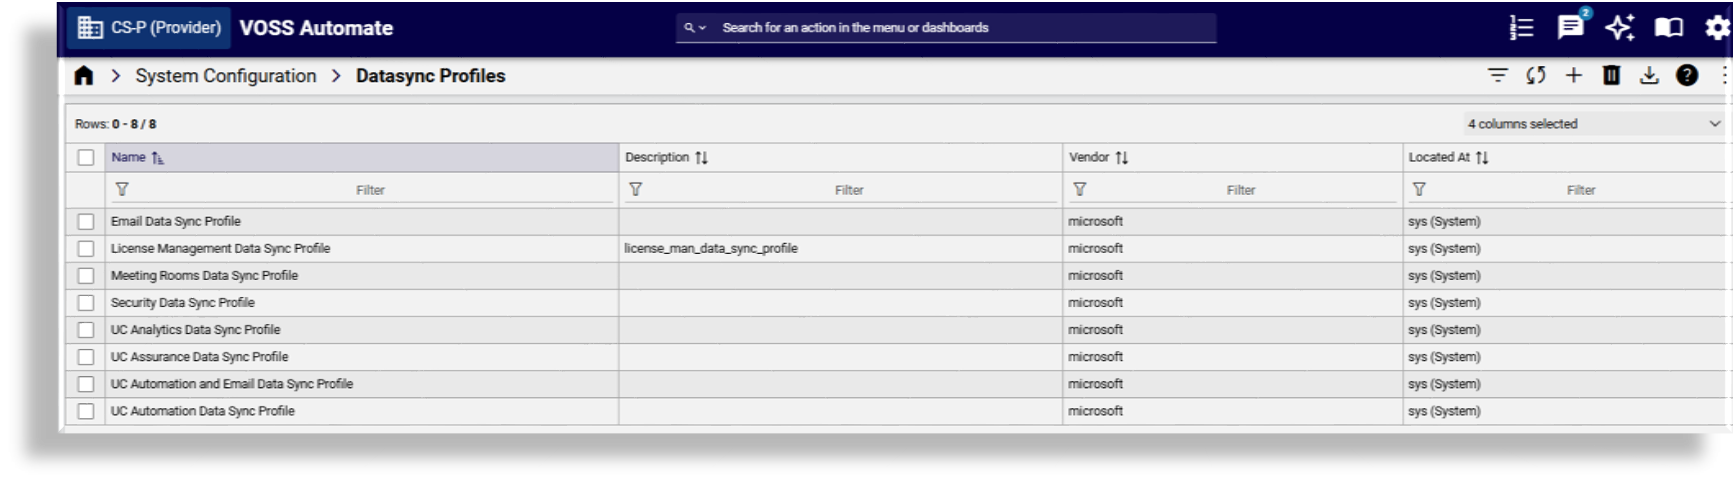Image resolution: width=1735 pixels, height=484 pixels.
Task: Focus the Name filter field
Action: [x=371, y=190]
